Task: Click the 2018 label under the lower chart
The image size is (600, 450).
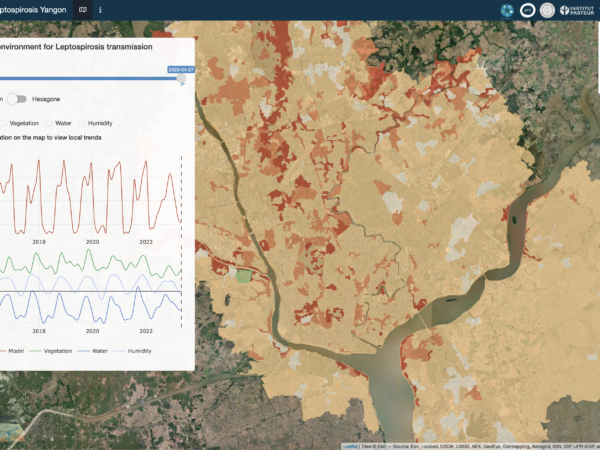Action: click(x=39, y=331)
